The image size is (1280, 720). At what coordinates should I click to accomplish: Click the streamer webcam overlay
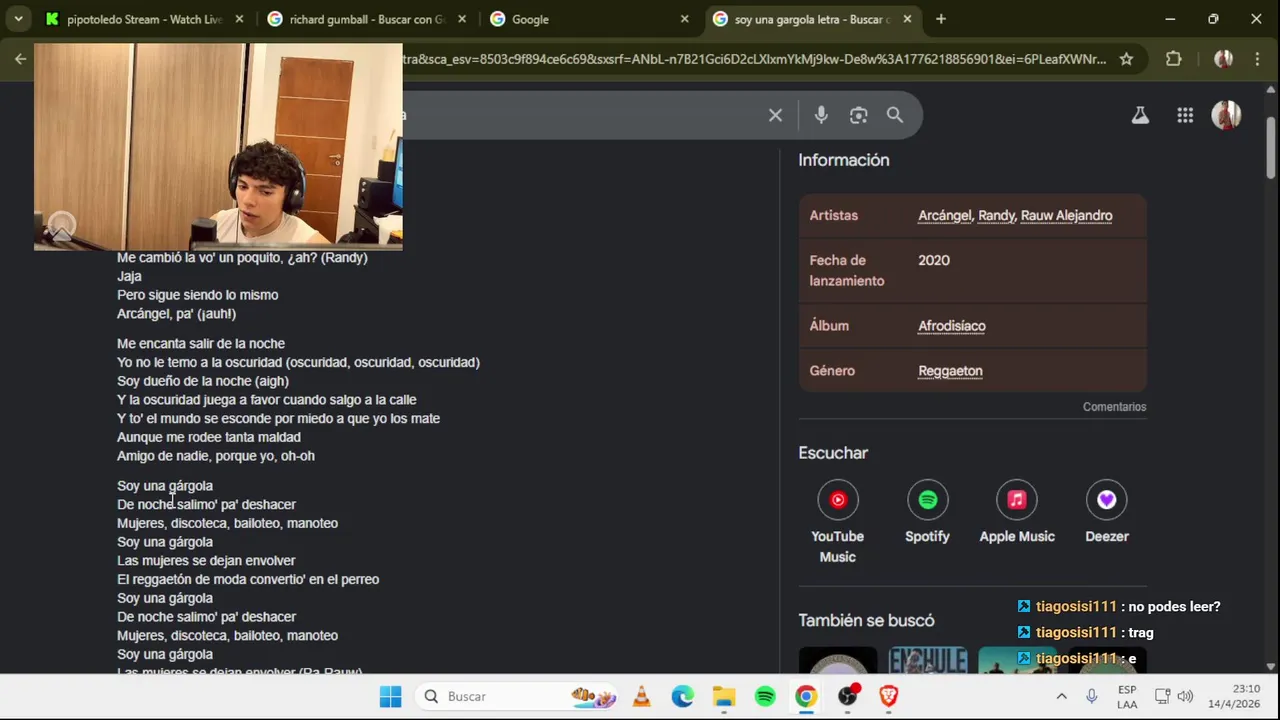tap(218, 147)
